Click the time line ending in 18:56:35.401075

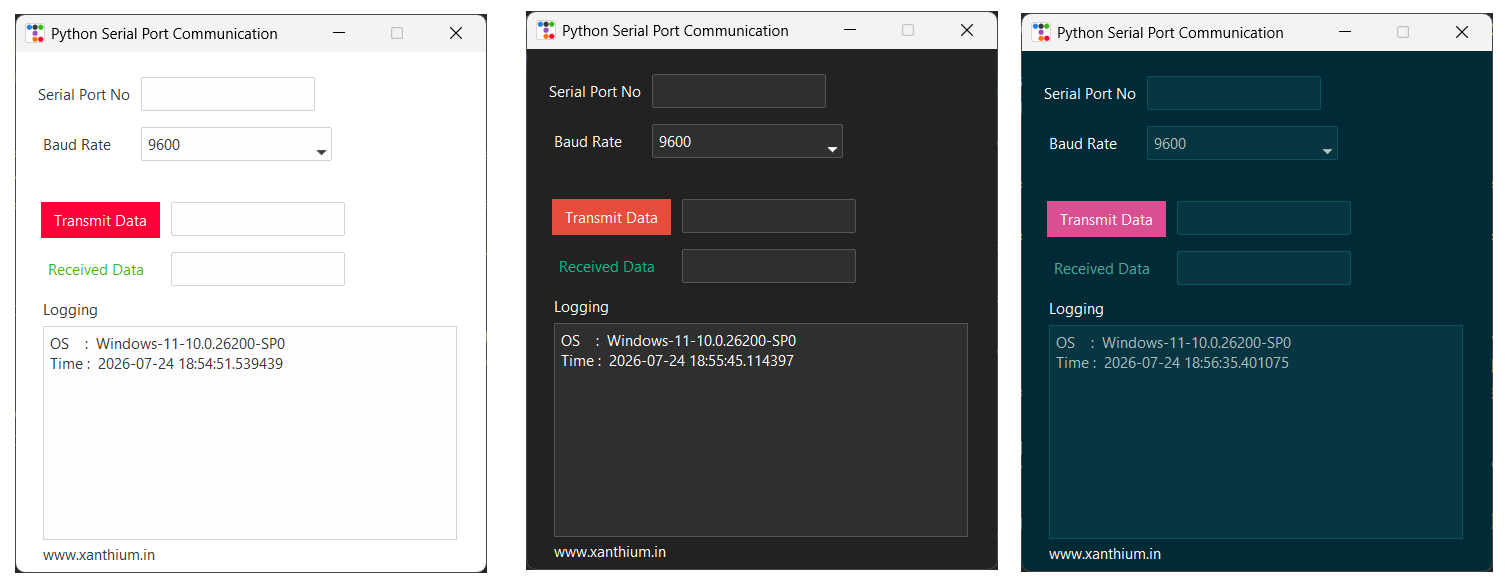coord(1173,363)
